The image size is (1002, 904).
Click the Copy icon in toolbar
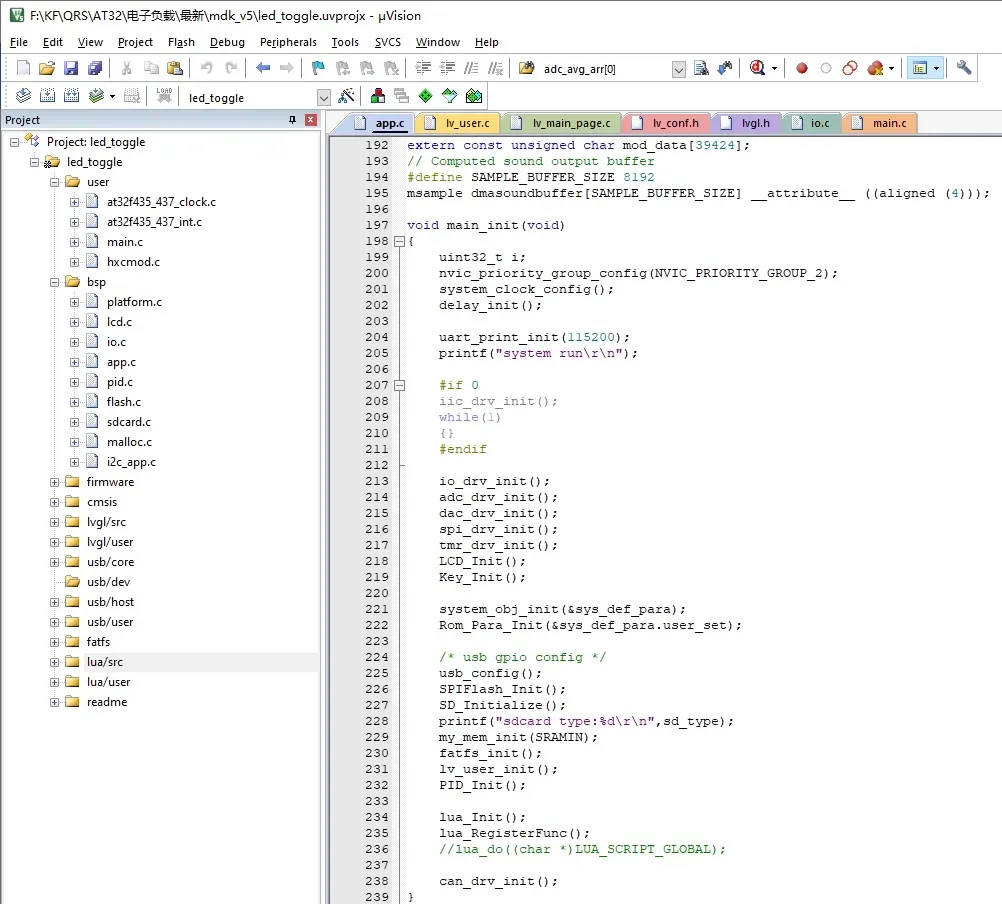tap(151, 68)
